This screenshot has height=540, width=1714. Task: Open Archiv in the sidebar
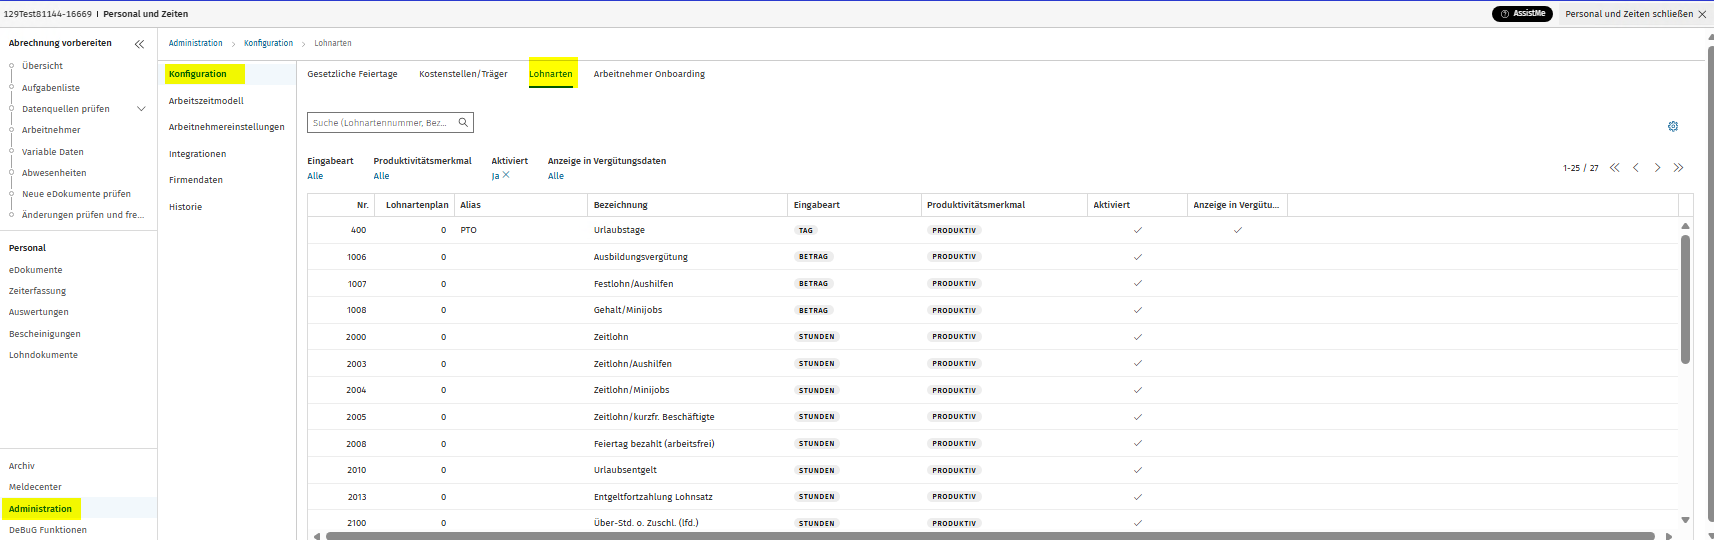(21, 466)
